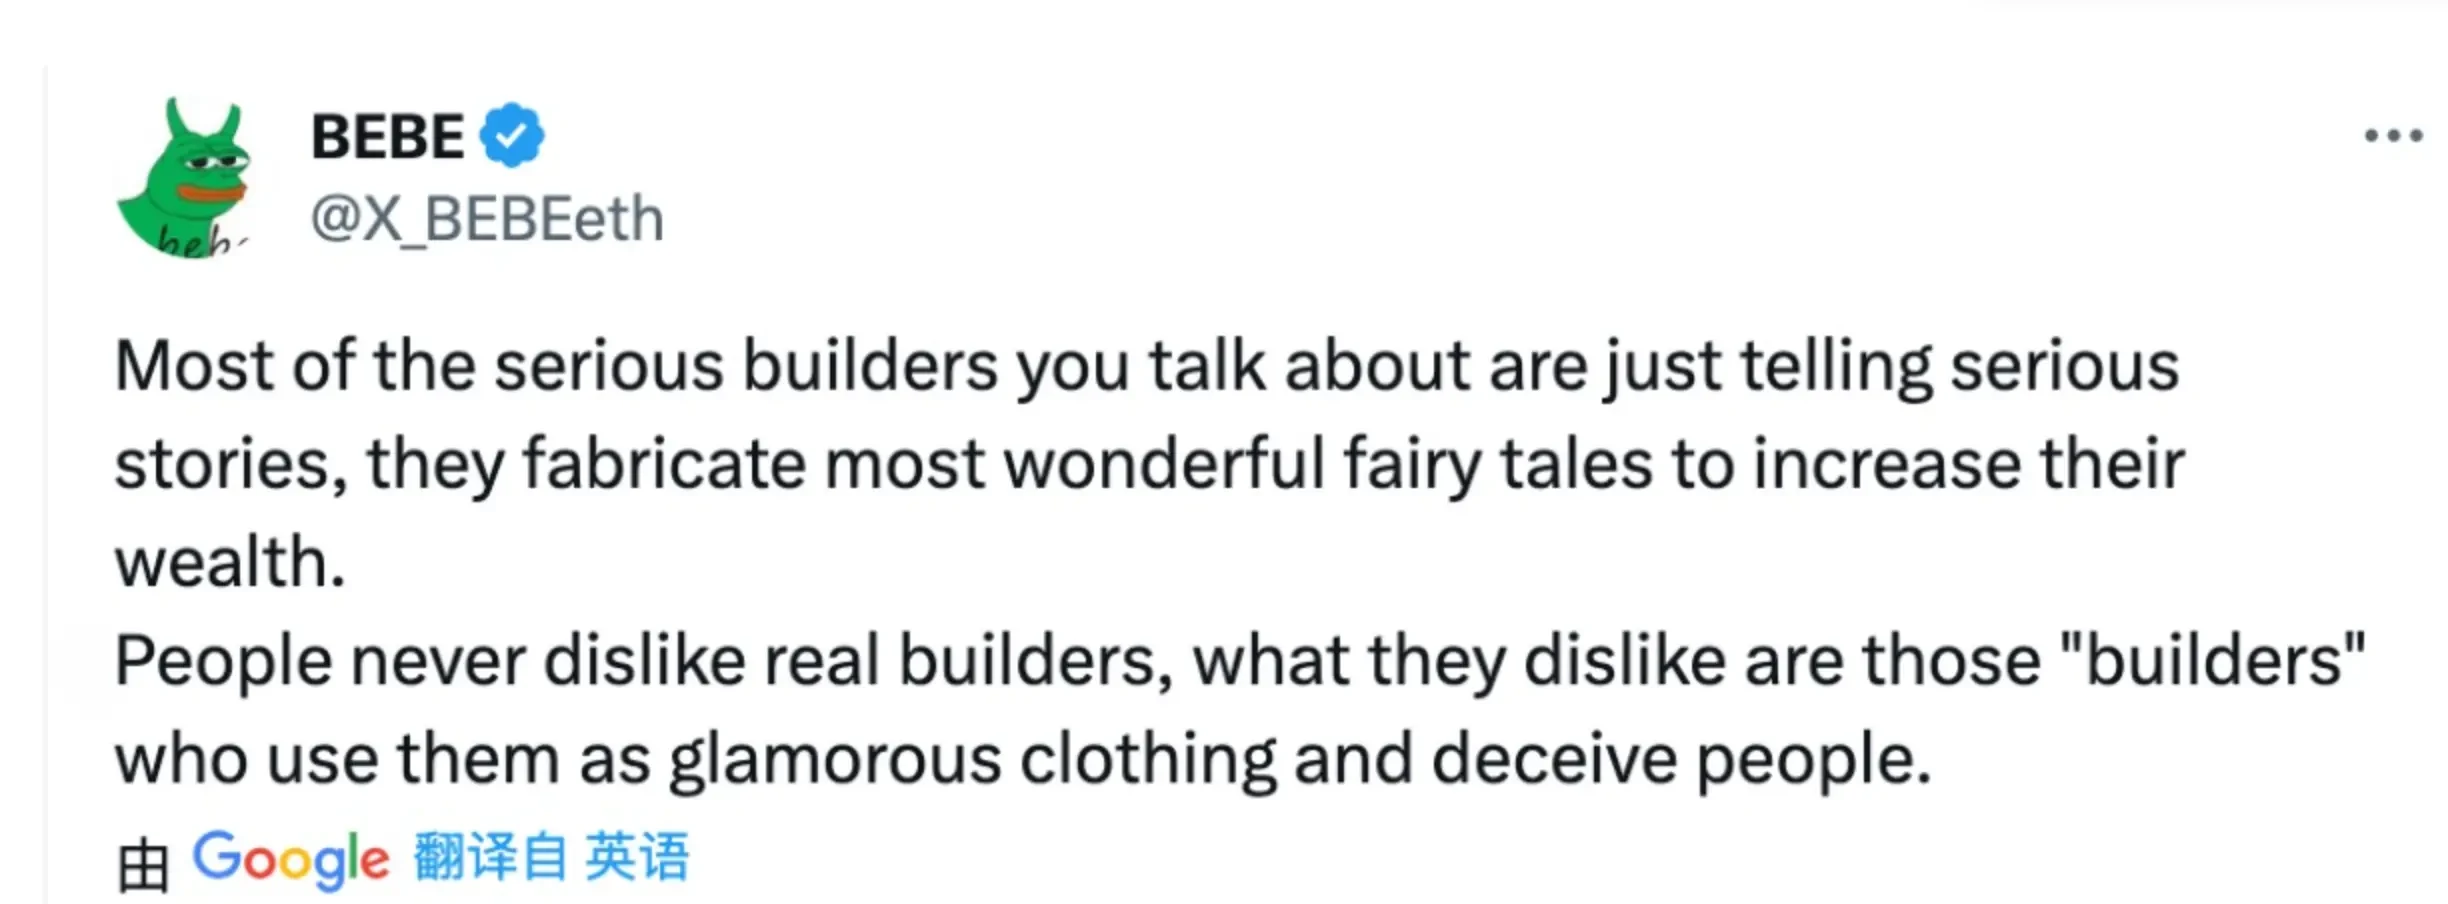Click the tweet's opening word "Most"
The height and width of the screenshot is (904, 2448).
click(194, 366)
